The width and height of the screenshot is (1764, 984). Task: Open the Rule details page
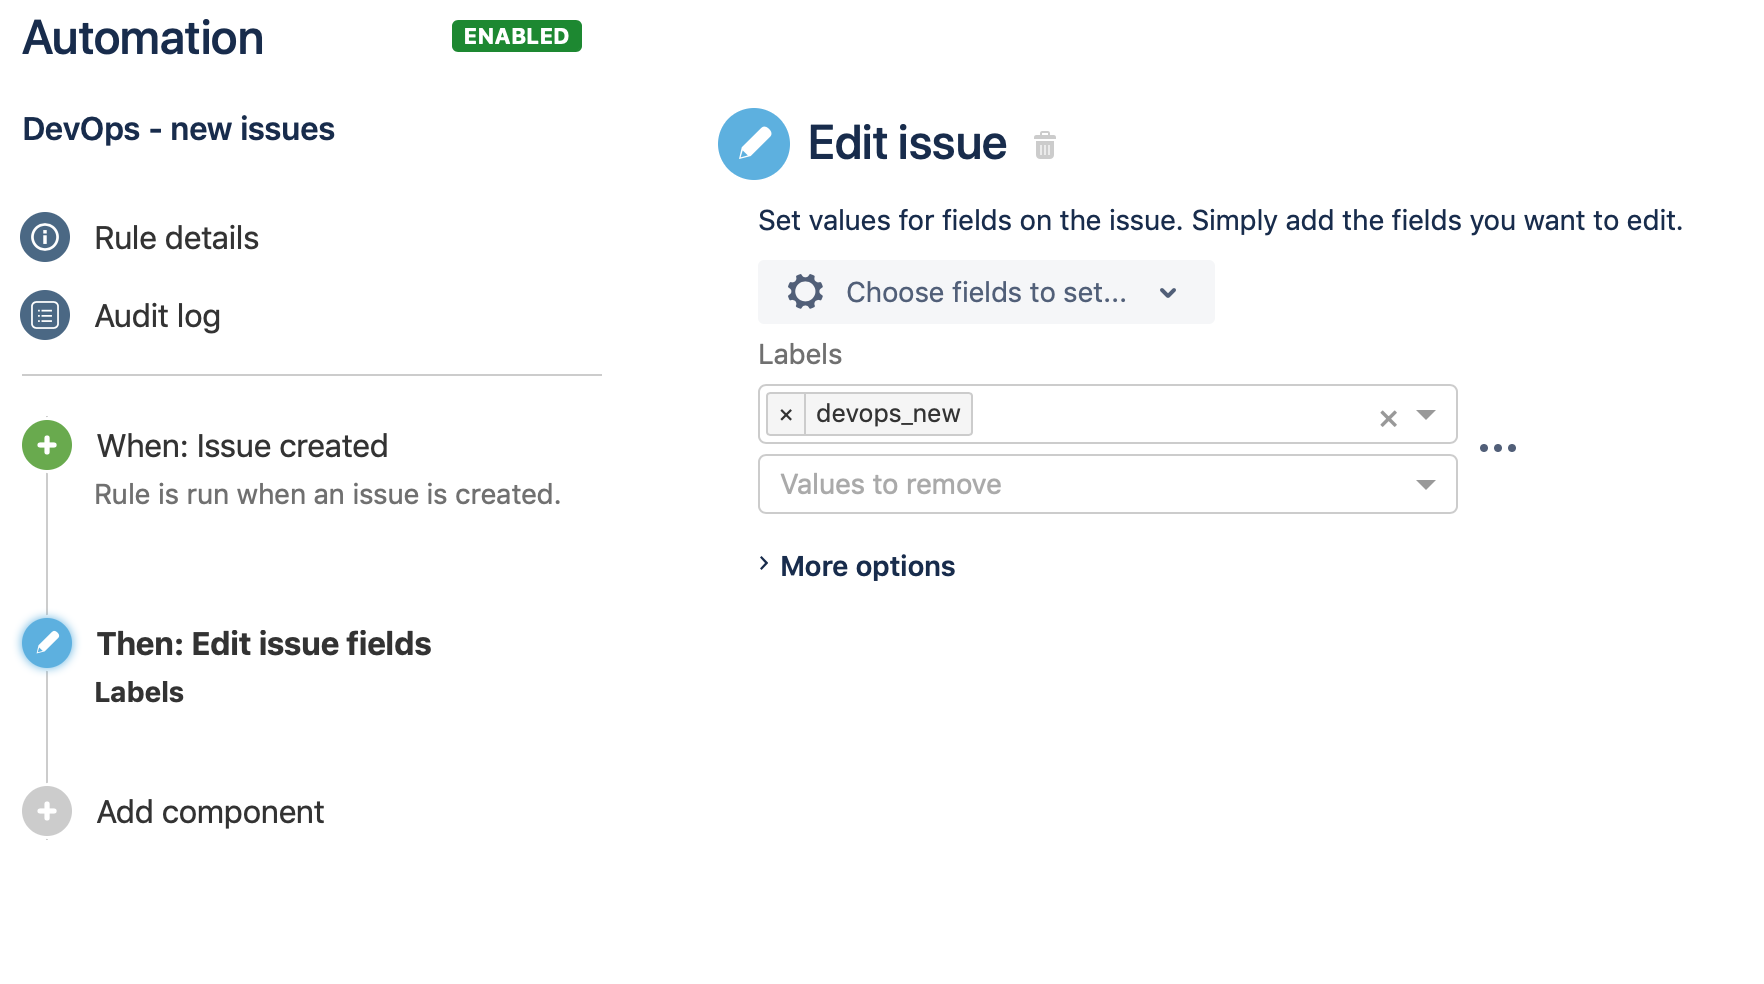(176, 238)
